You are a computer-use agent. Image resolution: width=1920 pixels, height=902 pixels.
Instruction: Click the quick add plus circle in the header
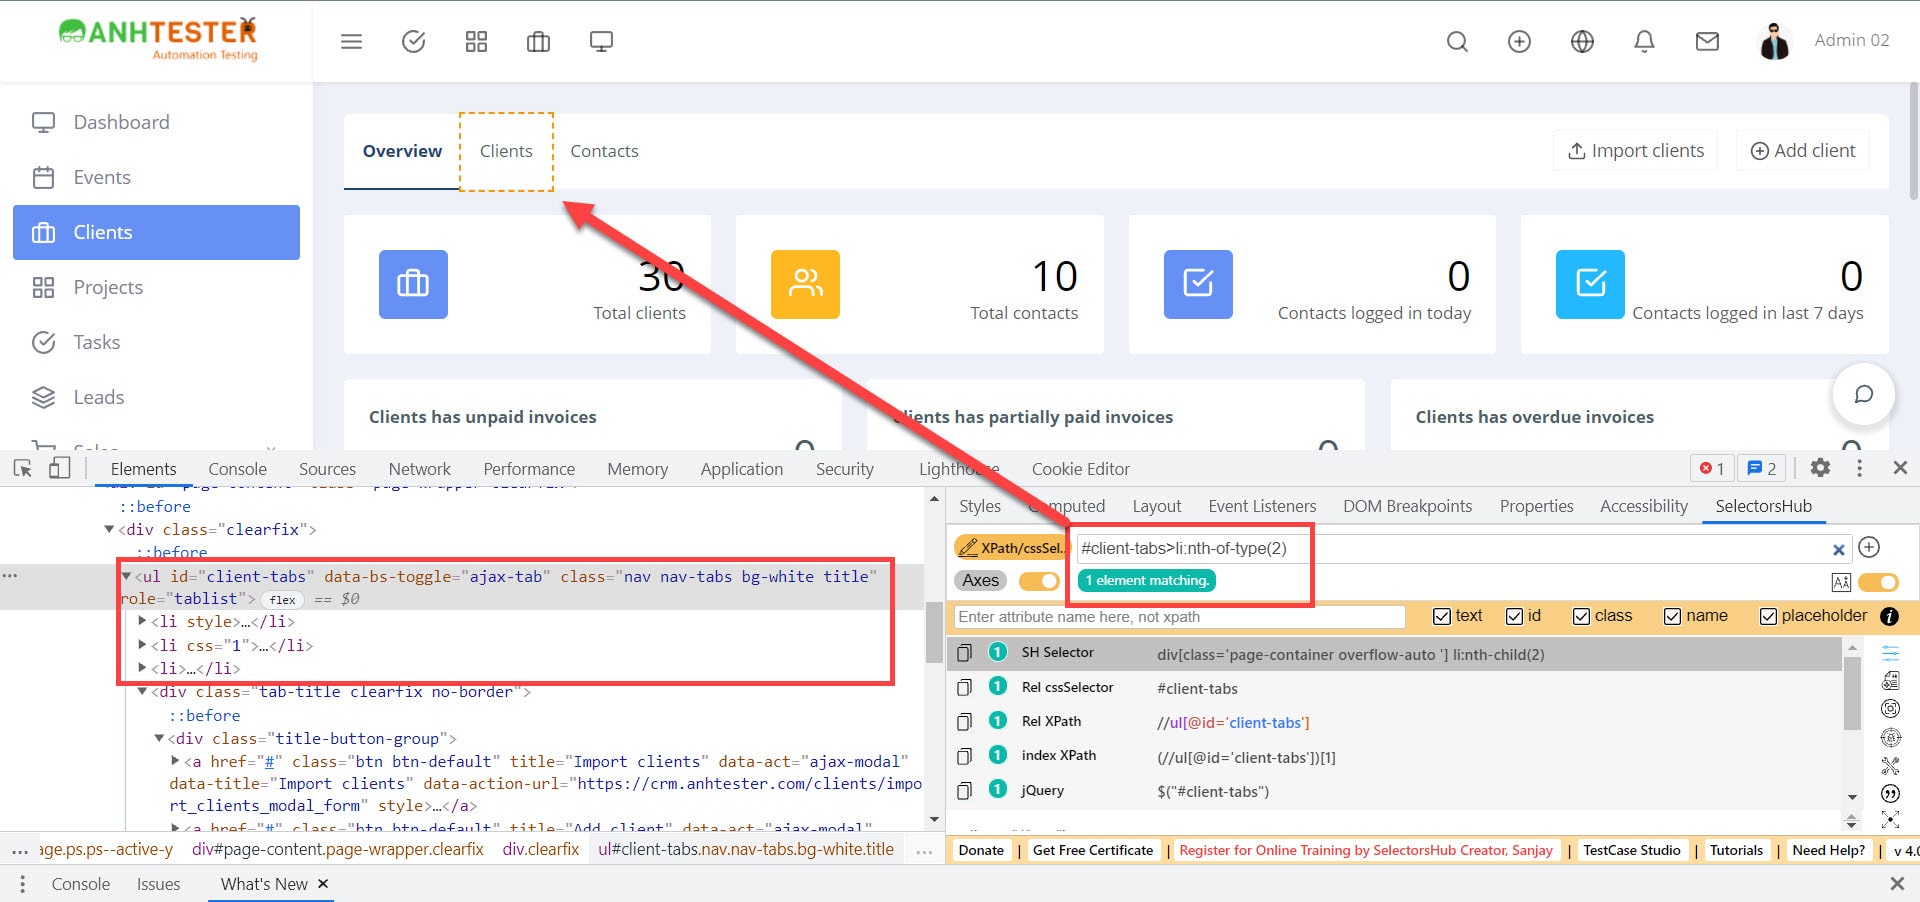pyautogui.click(x=1519, y=41)
